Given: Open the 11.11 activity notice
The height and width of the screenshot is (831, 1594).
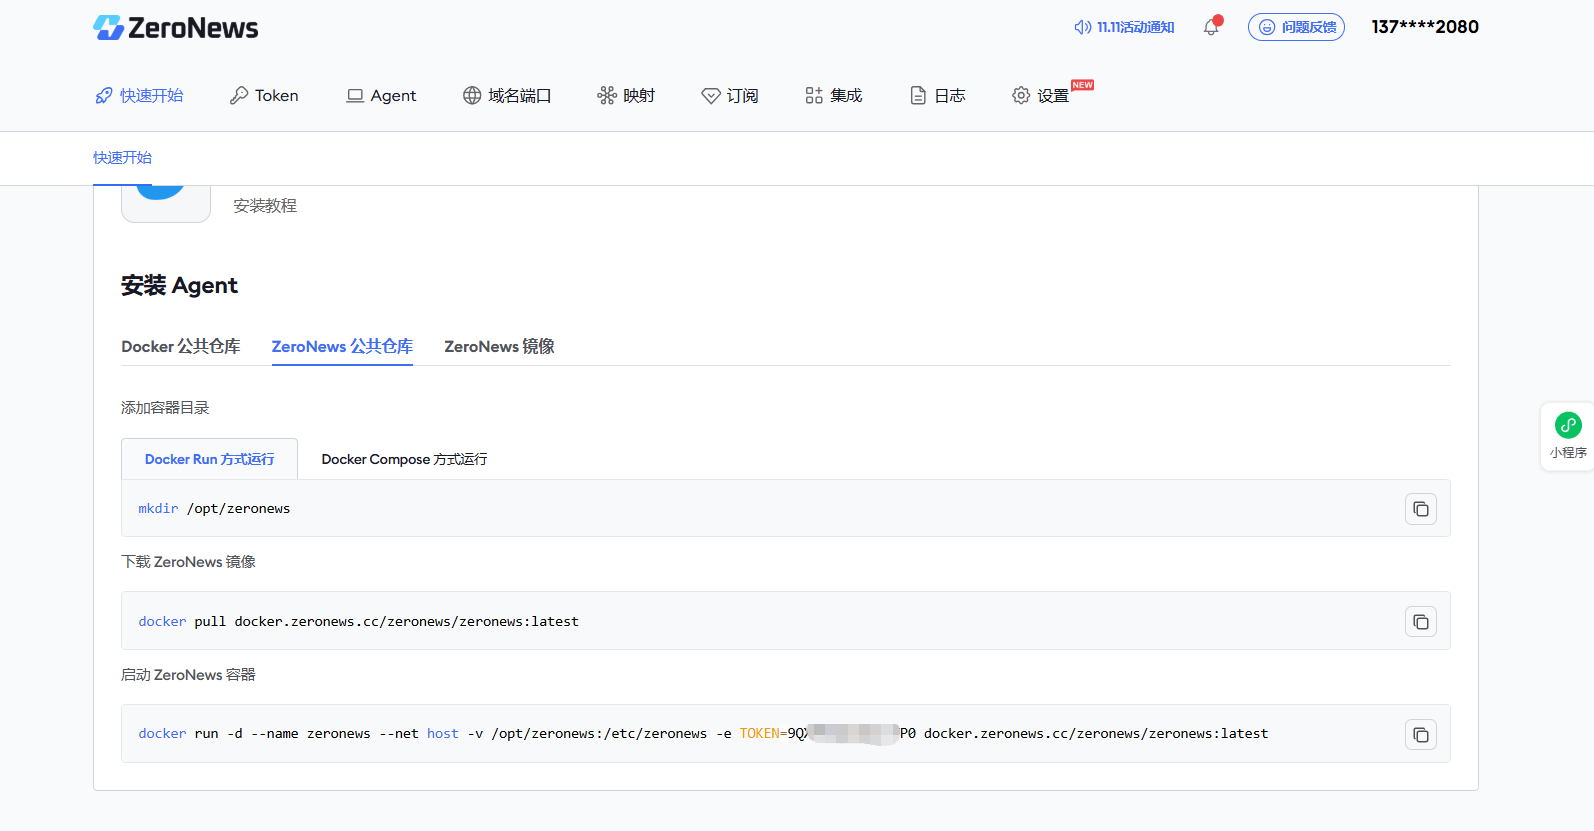Looking at the screenshot, I should coord(1135,27).
